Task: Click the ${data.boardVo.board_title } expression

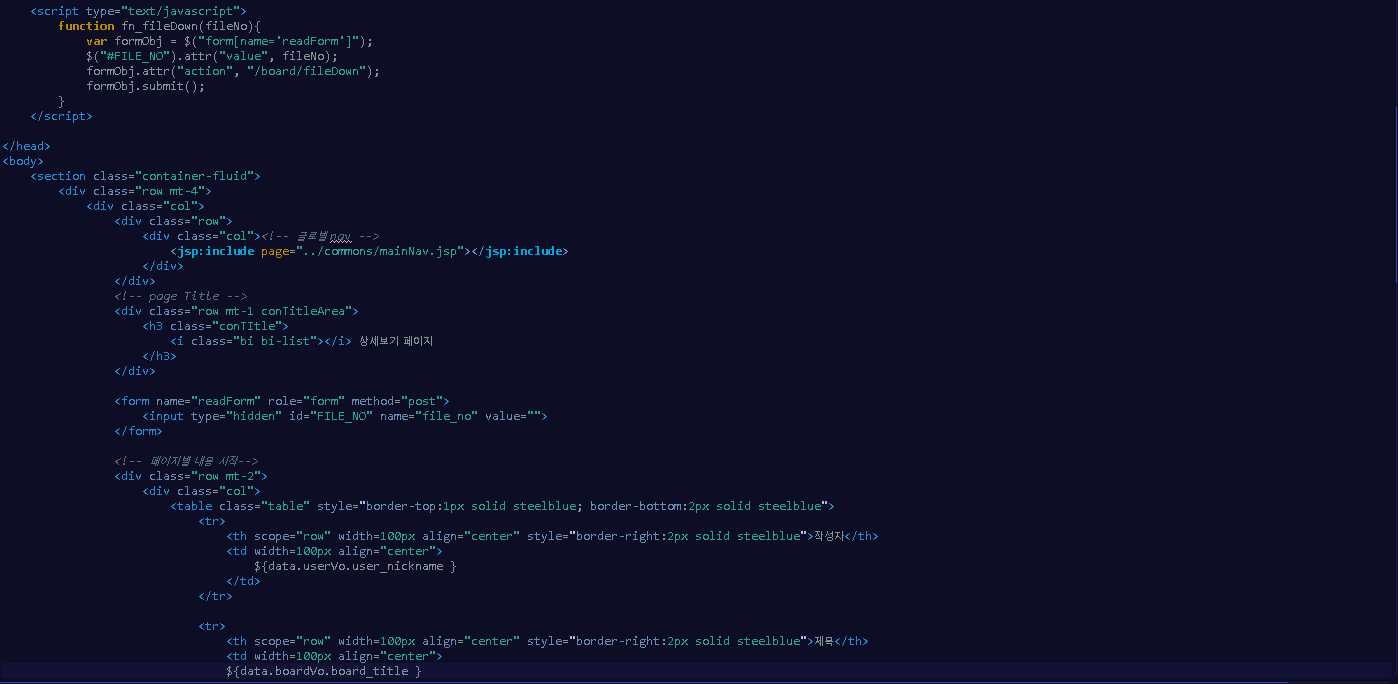Action: tap(324, 671)
